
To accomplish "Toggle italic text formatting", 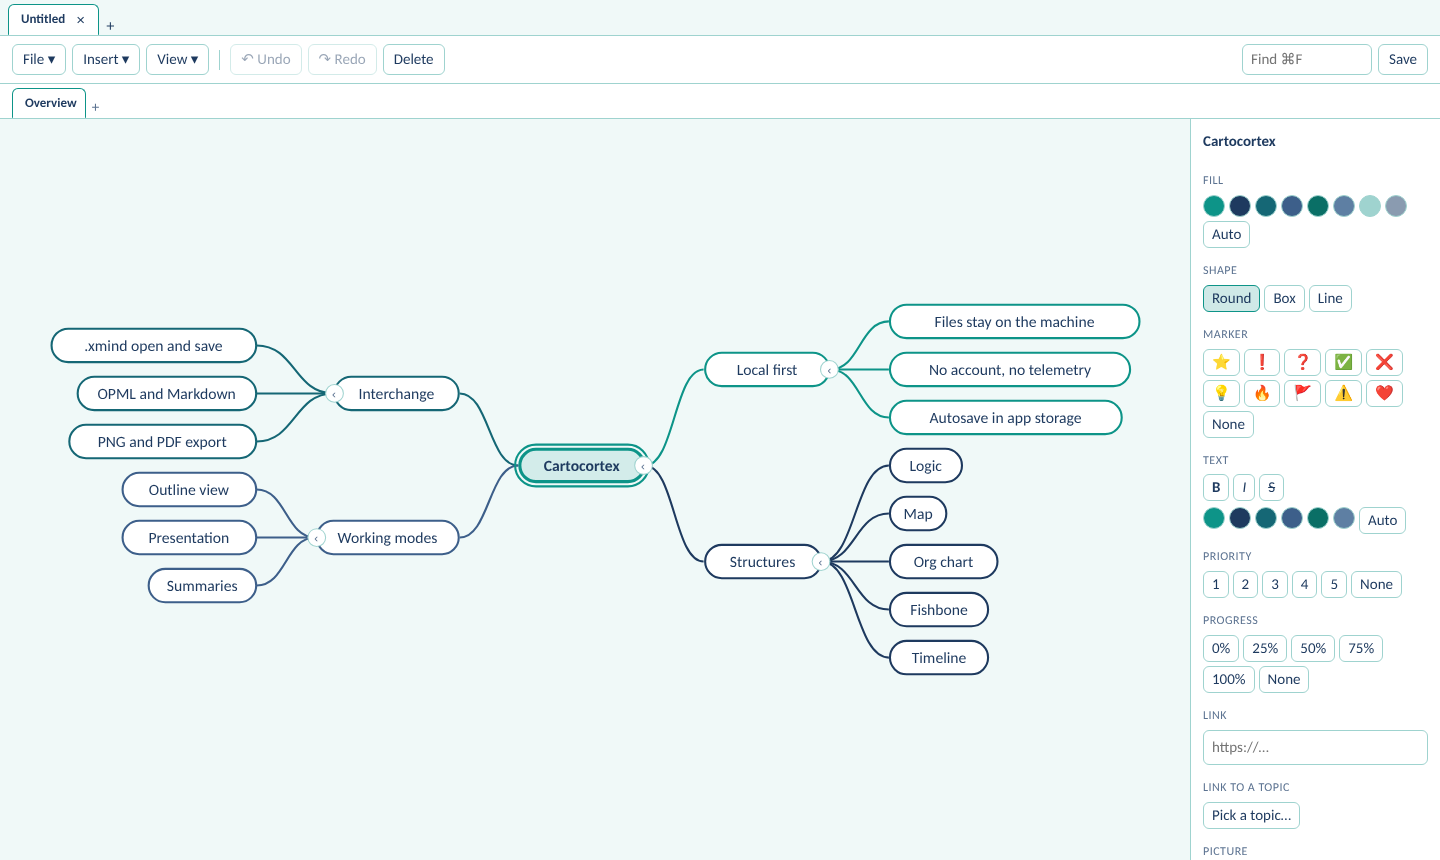I will [1244, 487].
